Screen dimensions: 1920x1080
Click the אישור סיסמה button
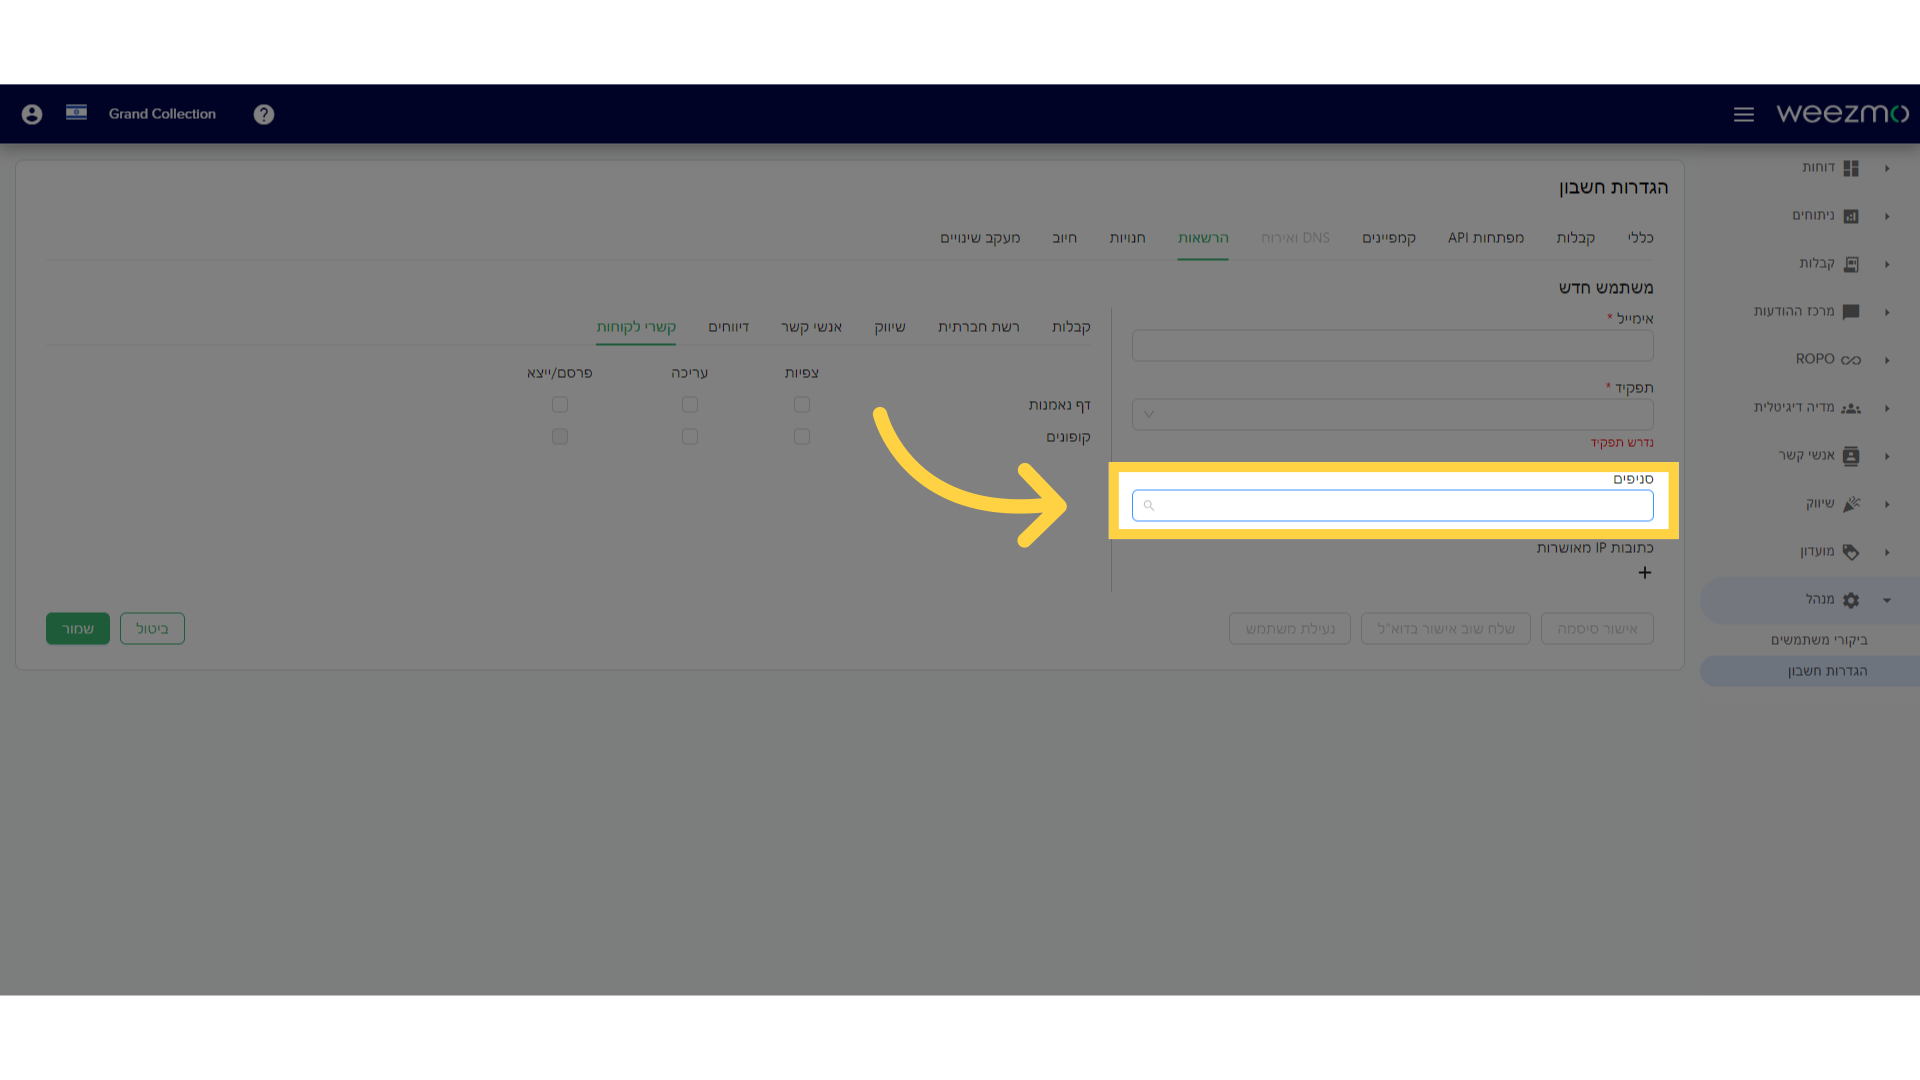click(x=1597, y=629)
